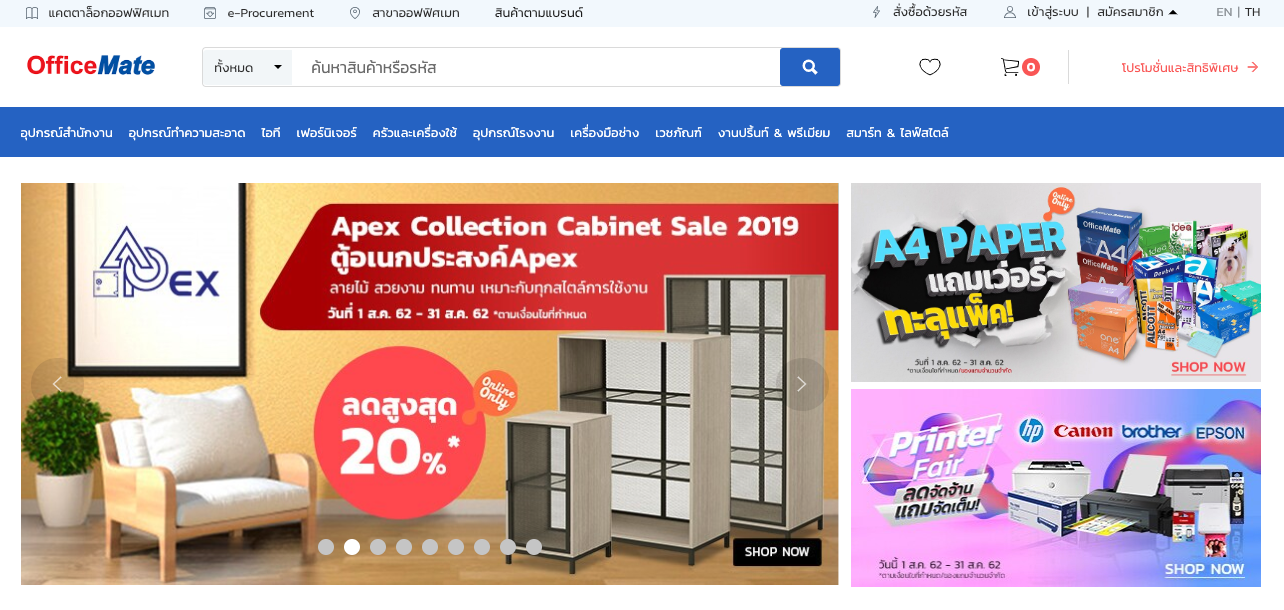
Task: Open the เฟอร์นิเจอร์ menu
Action: 326,132
